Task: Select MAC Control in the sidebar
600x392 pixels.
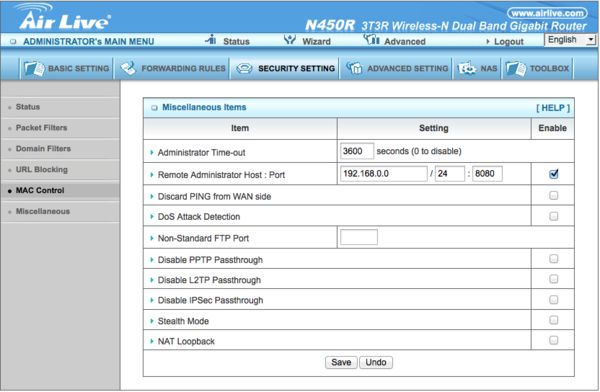Action: 40,190
